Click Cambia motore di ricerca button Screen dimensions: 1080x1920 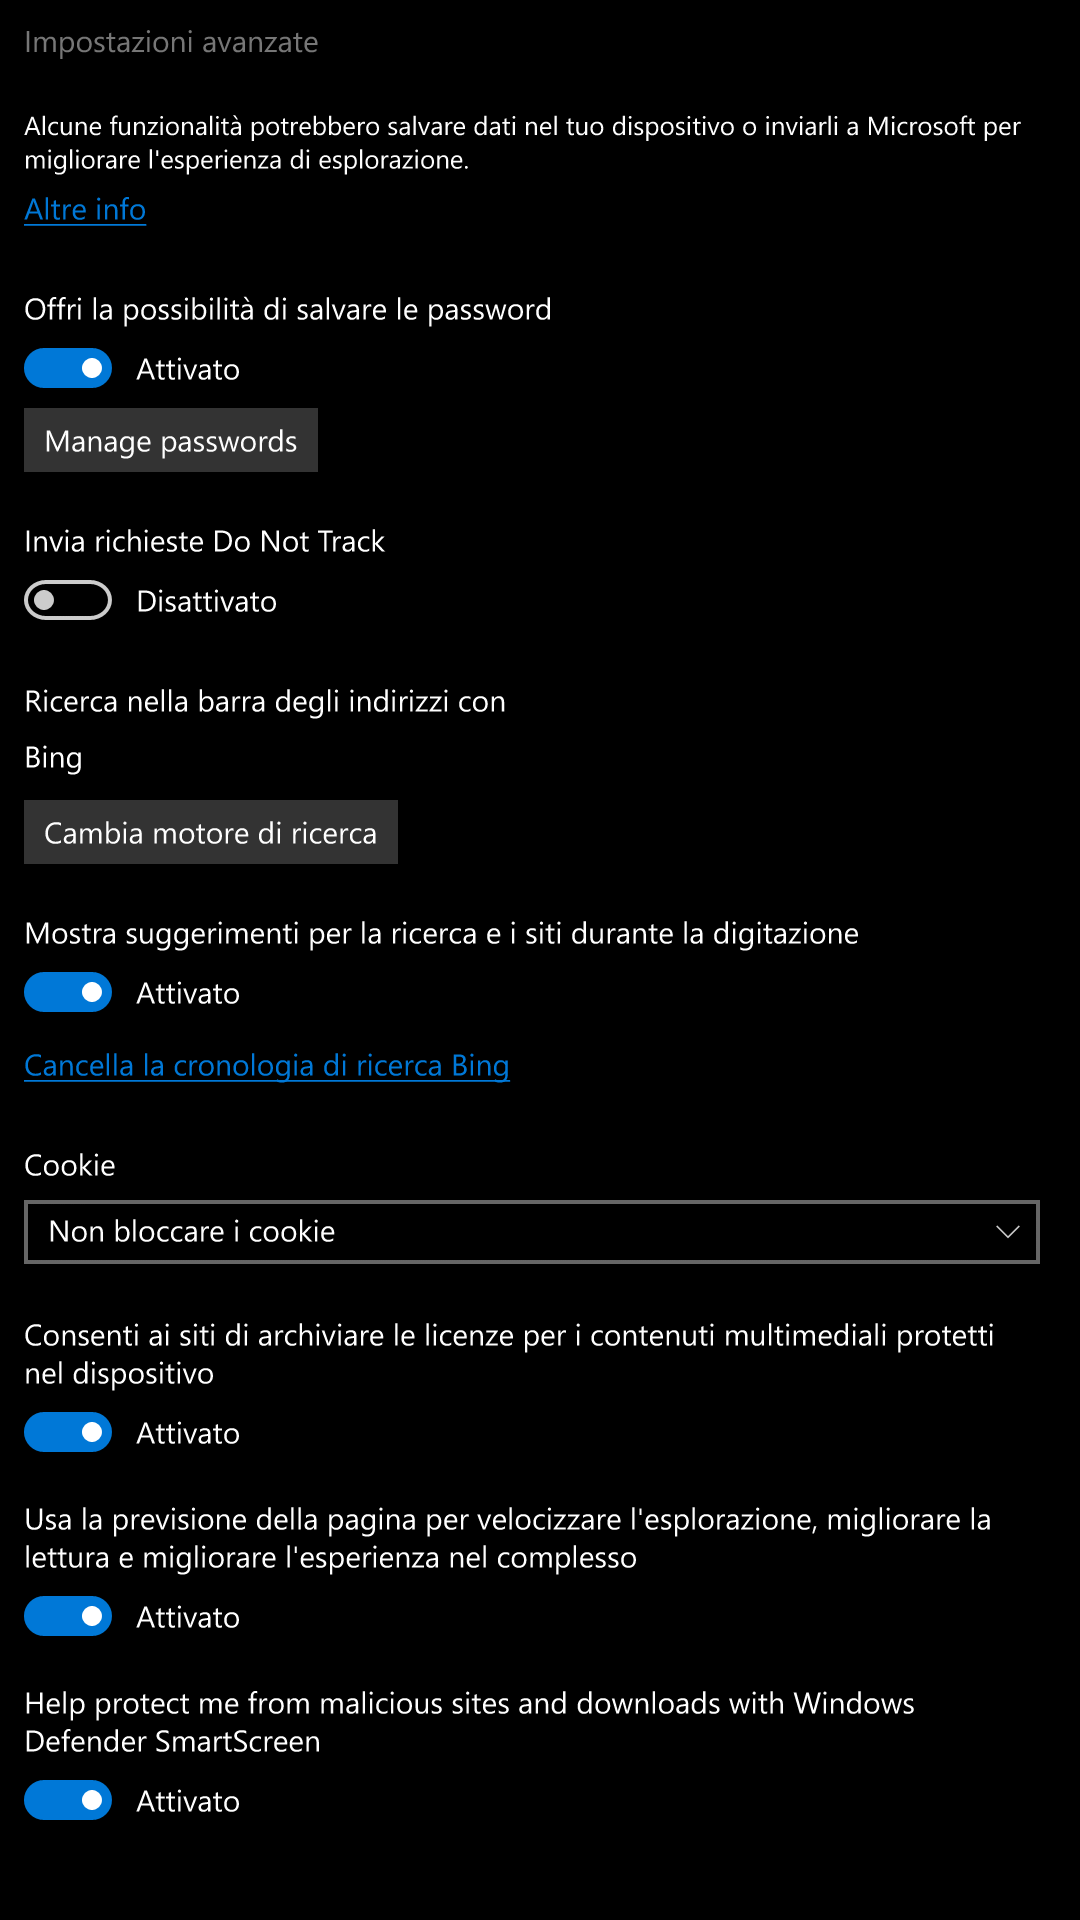[x=211, y=832]
